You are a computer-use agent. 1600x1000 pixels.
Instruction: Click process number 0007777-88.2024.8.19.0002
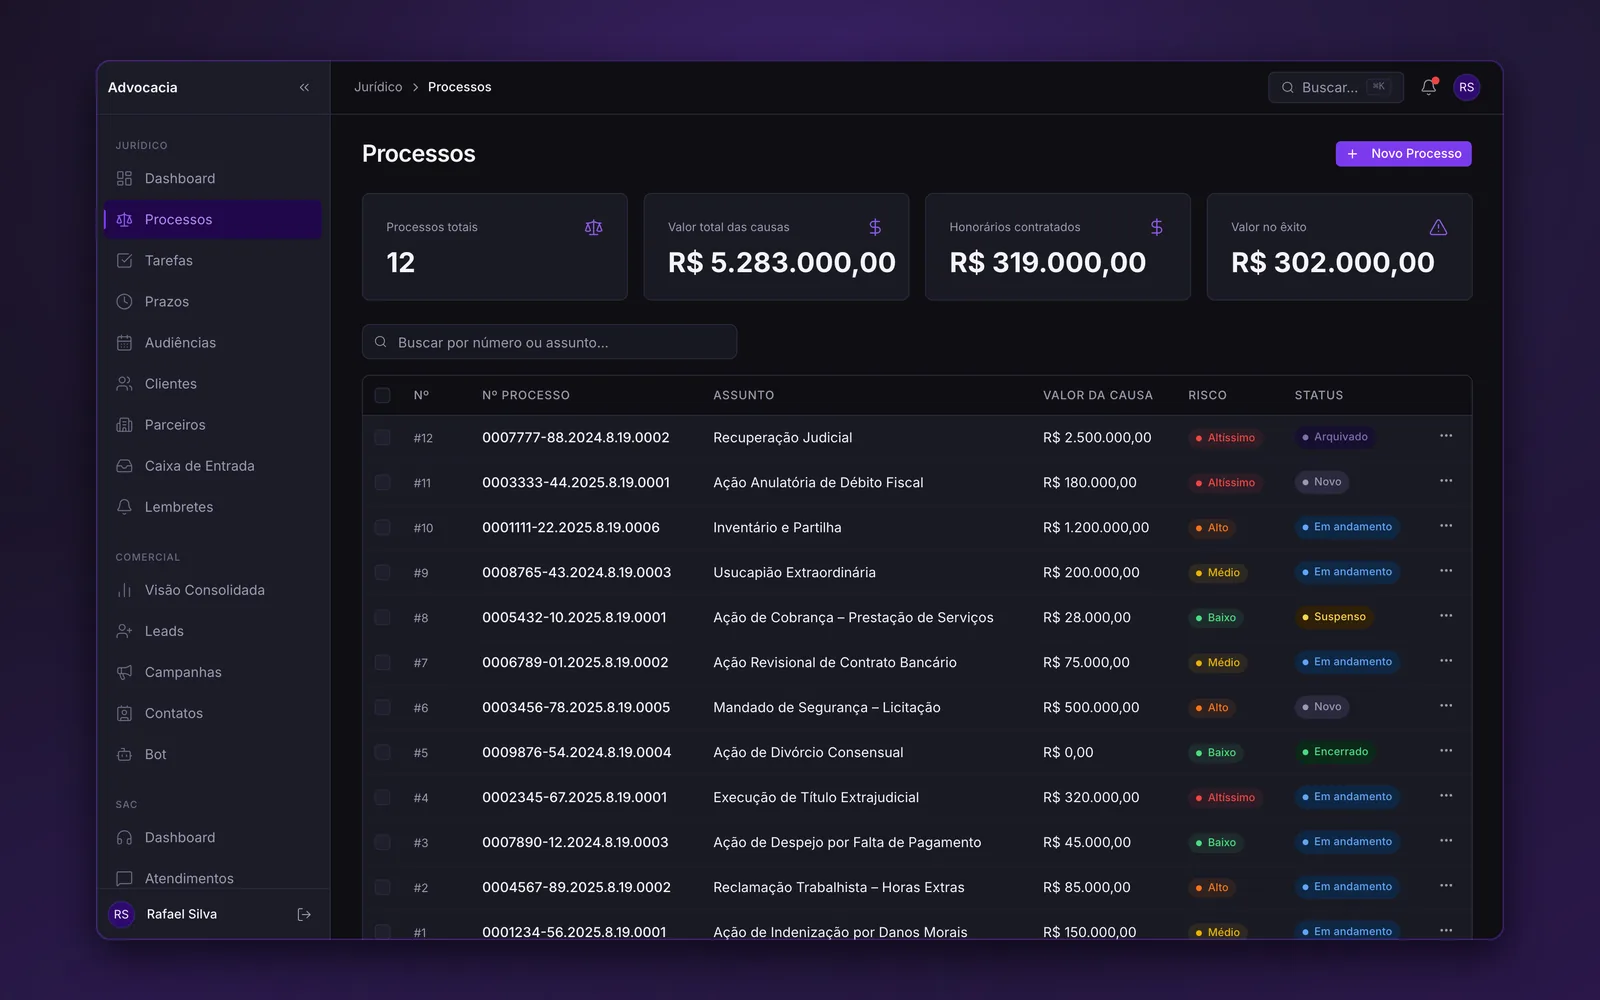coord(575,437)
